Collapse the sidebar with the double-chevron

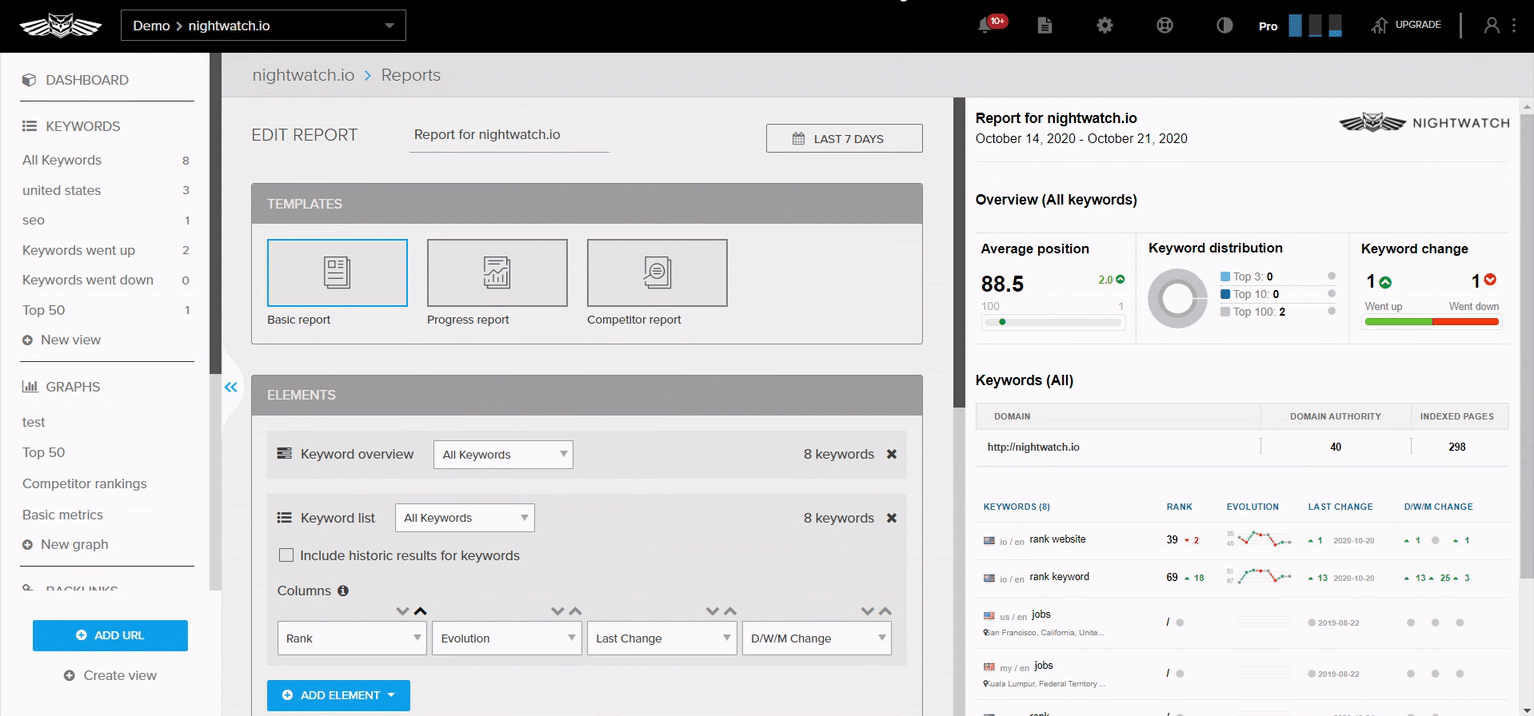tap(231, 386)
